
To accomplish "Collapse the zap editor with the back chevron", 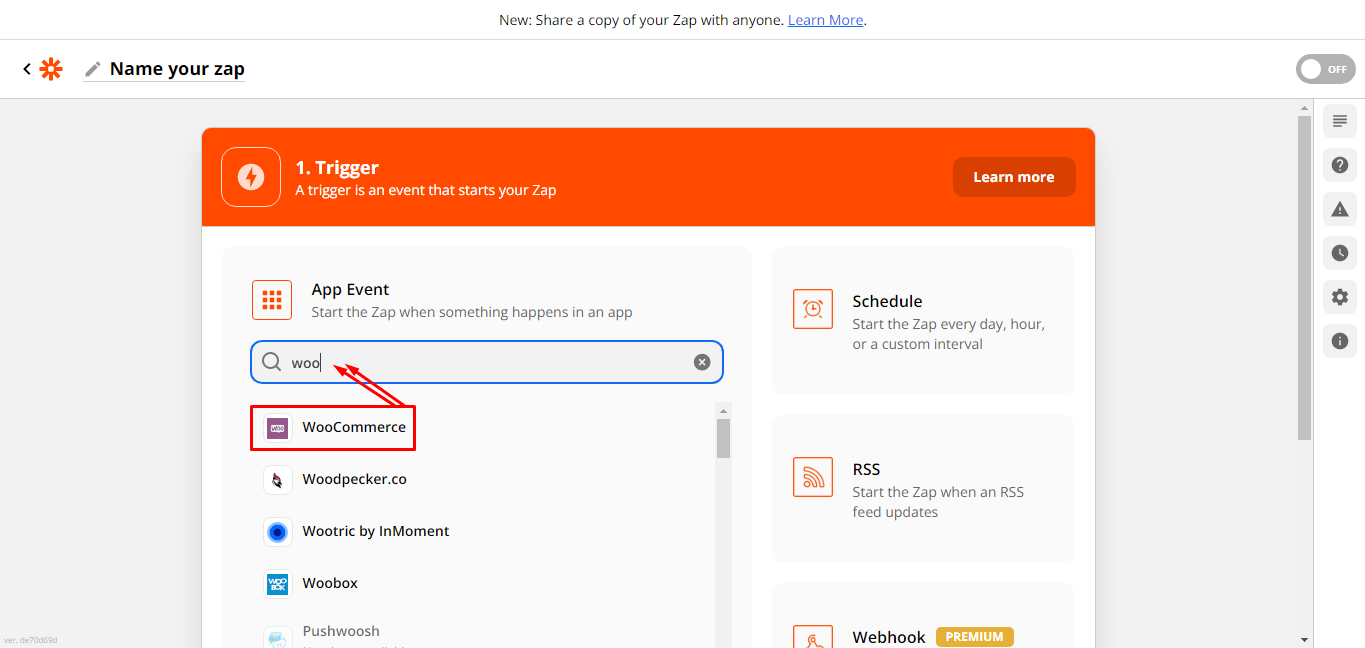I will [x=26, y=68].
